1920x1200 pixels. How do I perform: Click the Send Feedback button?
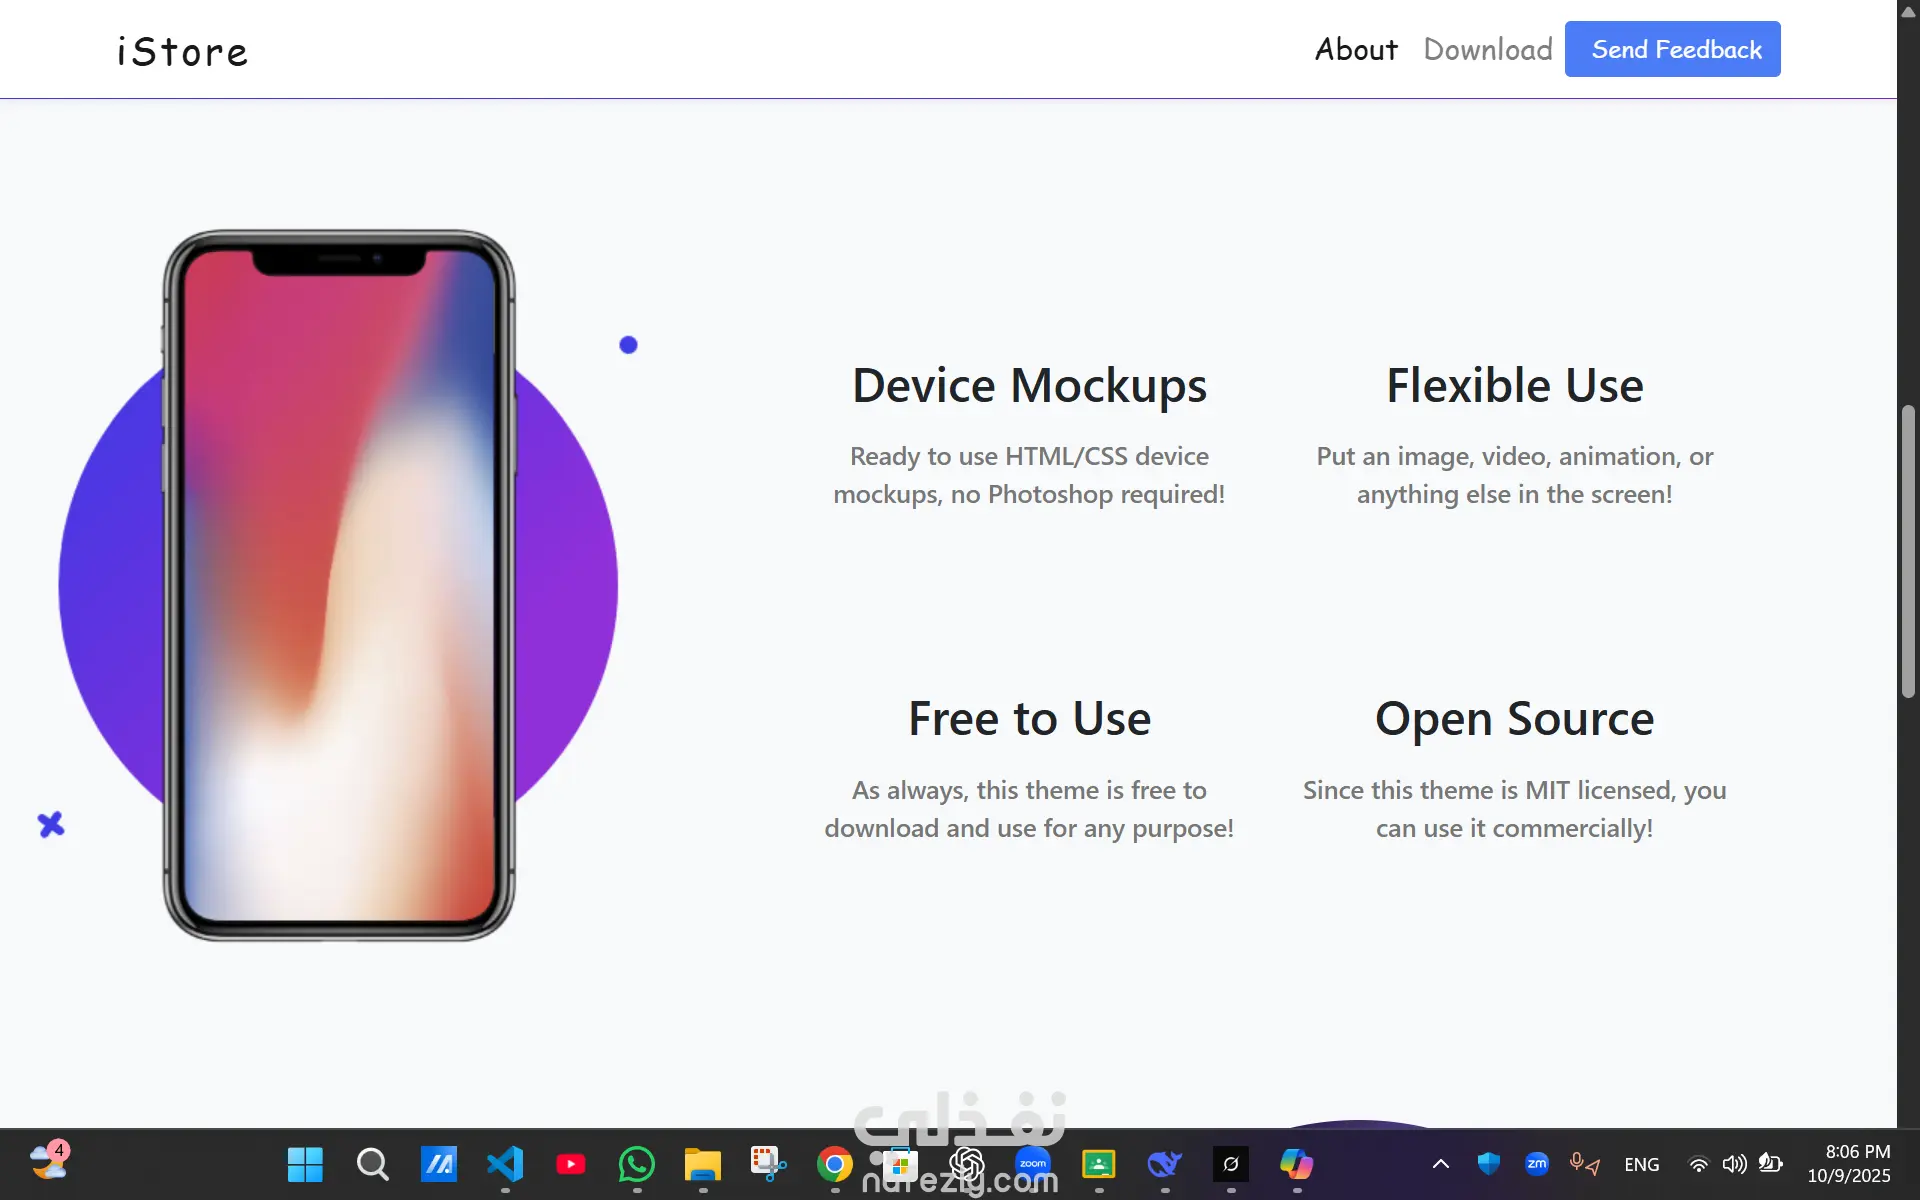pyautogui.click(x=1672, y=49)
